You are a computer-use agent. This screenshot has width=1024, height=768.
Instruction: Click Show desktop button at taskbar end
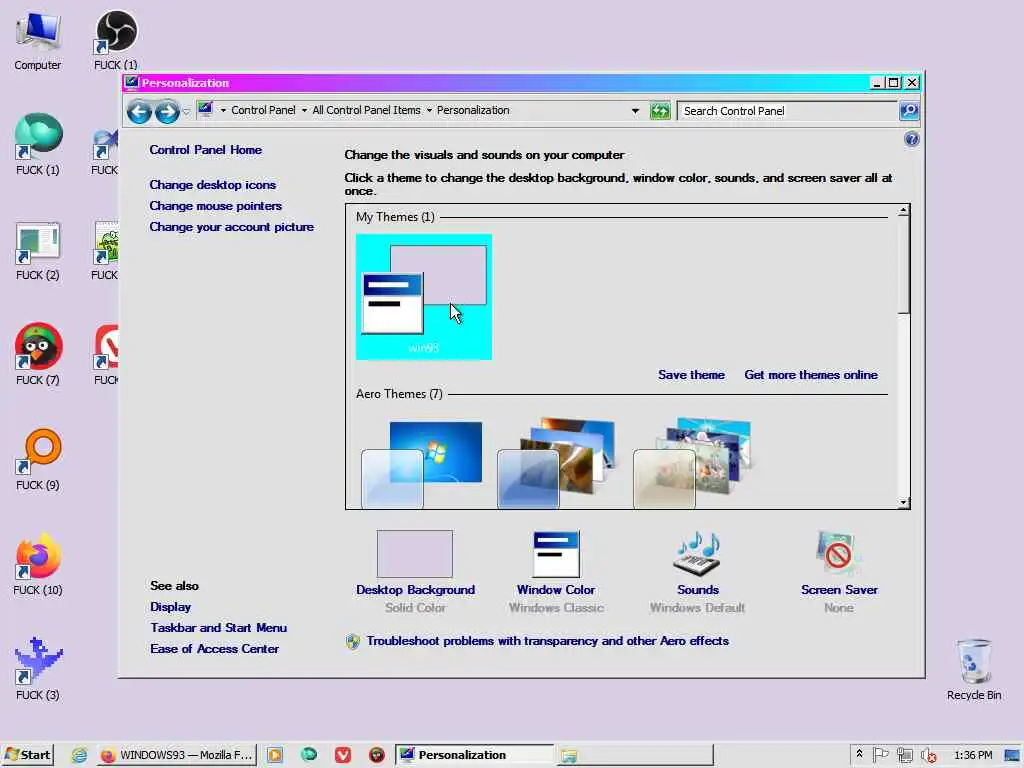click(x=1012, y=755)
